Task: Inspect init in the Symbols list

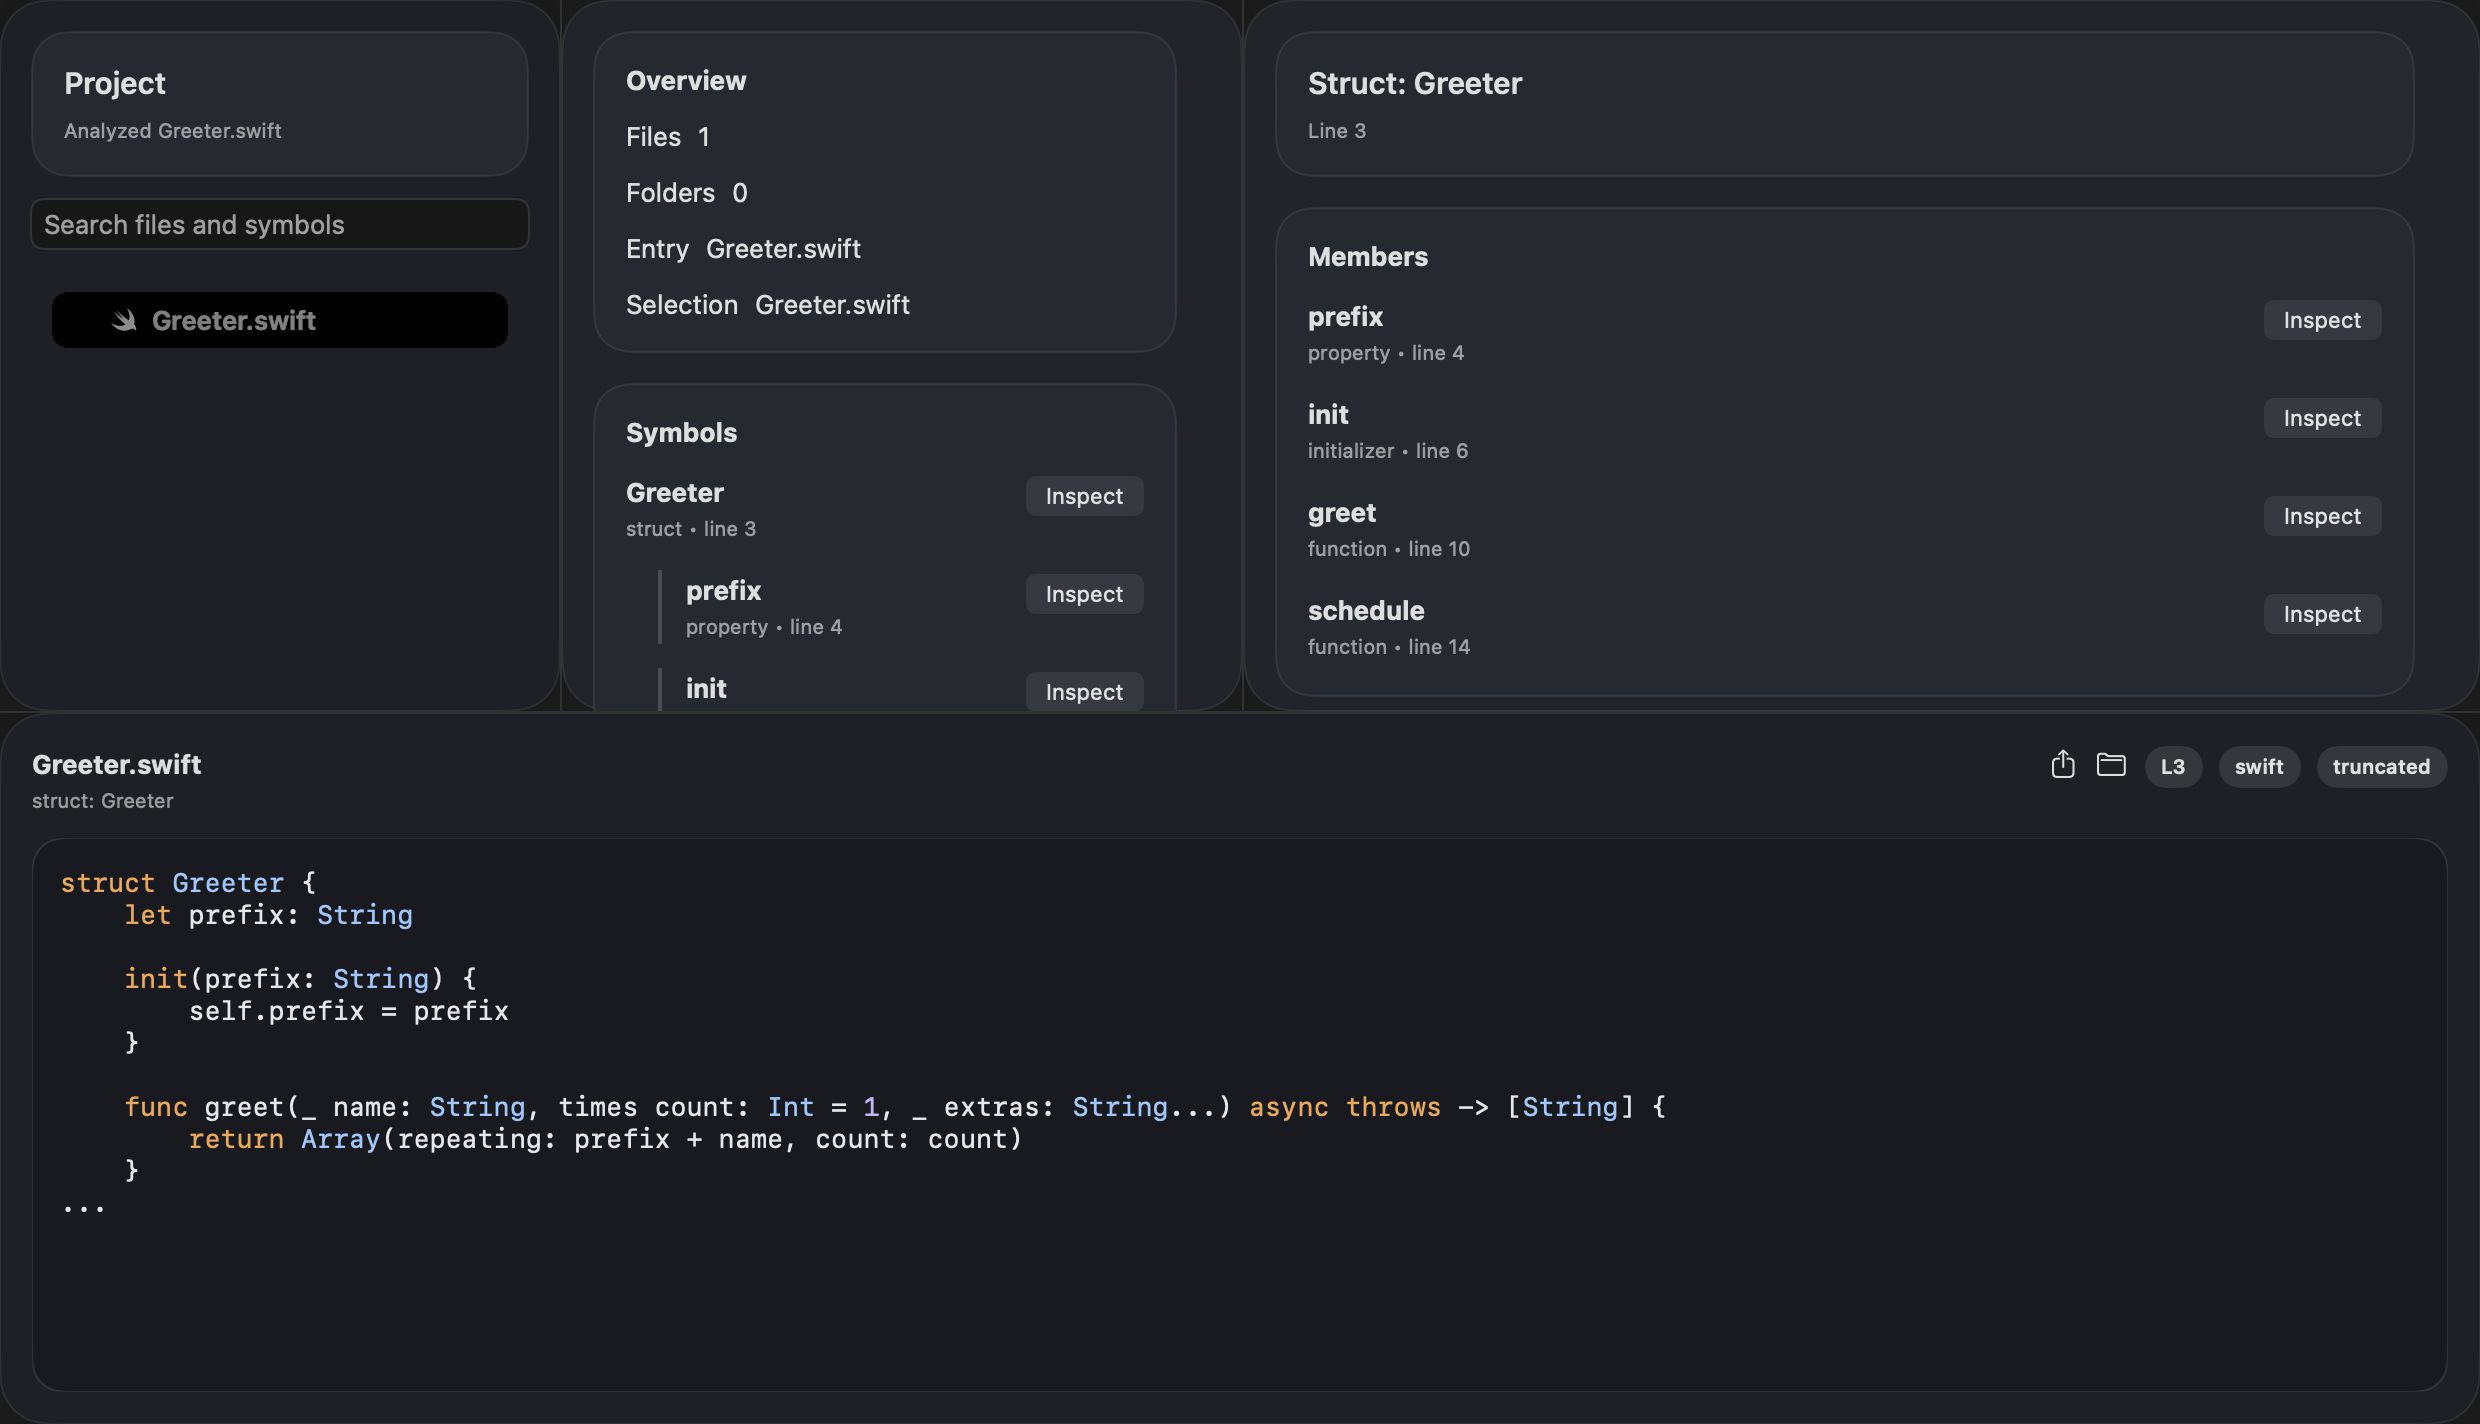Action: click(x=1084, y=692)
